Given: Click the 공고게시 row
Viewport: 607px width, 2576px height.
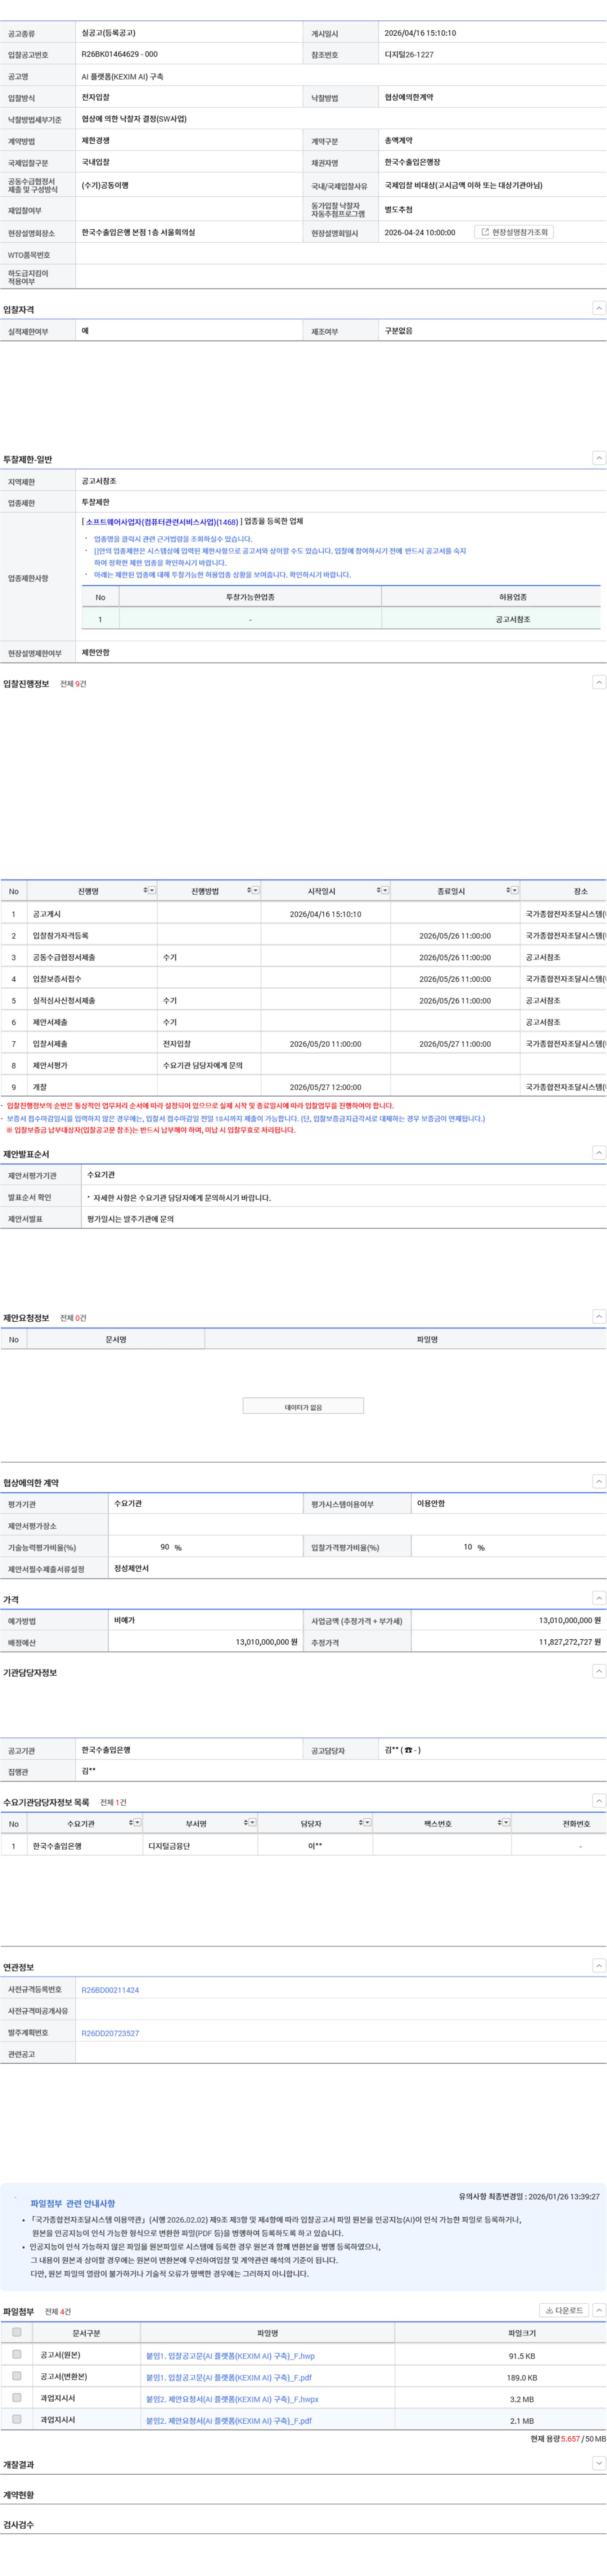Looking at the screenshot, I should click(x=303, y=914).
